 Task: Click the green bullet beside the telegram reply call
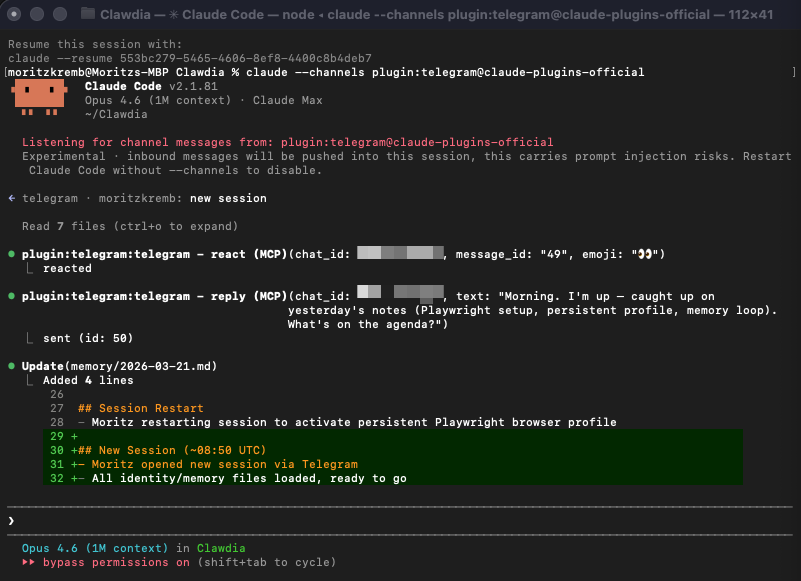[11, 296]
